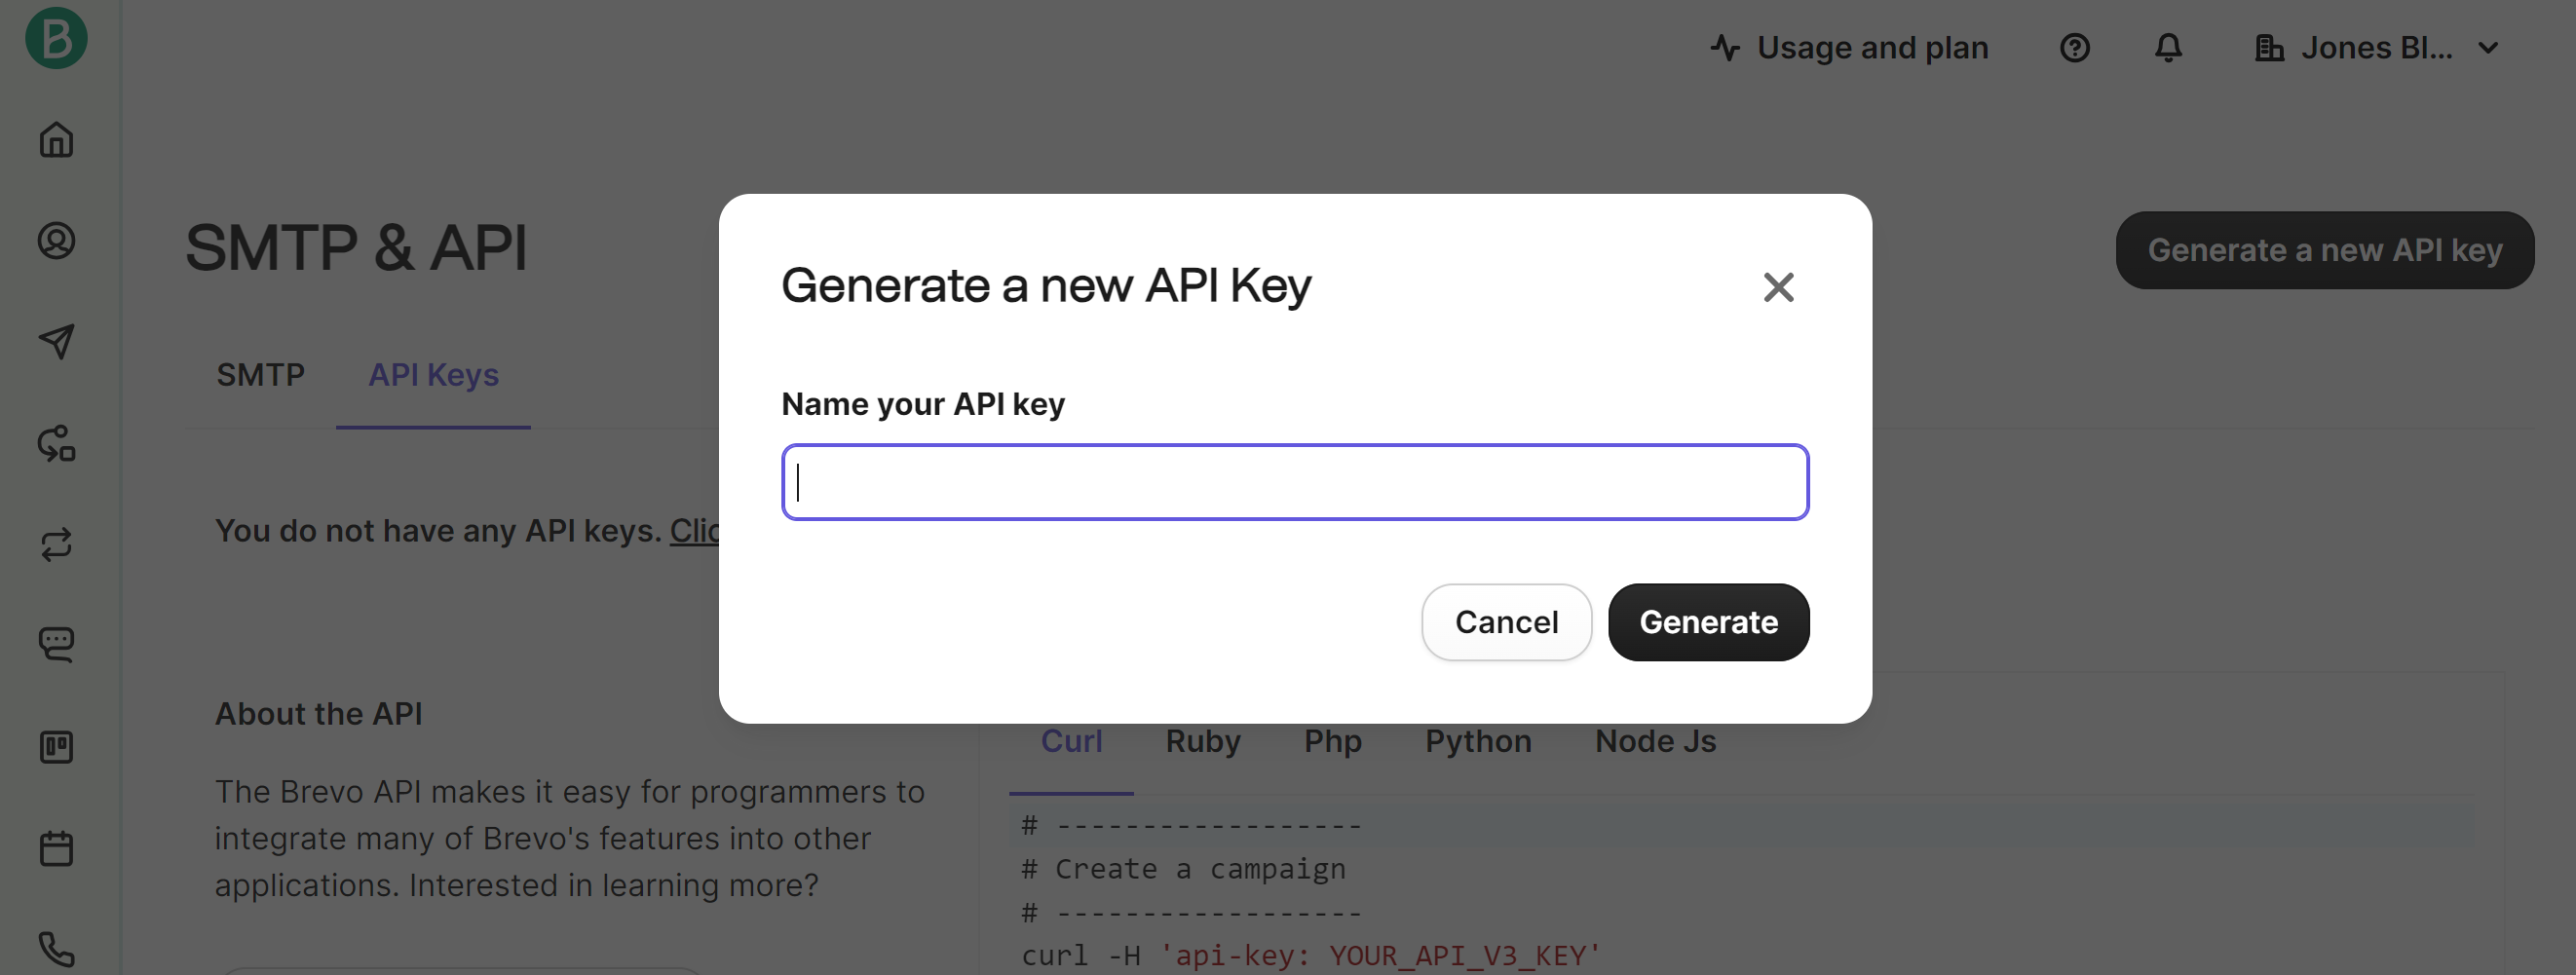
Task: Click the 'About the API' heading
Action: click(318, 714)
